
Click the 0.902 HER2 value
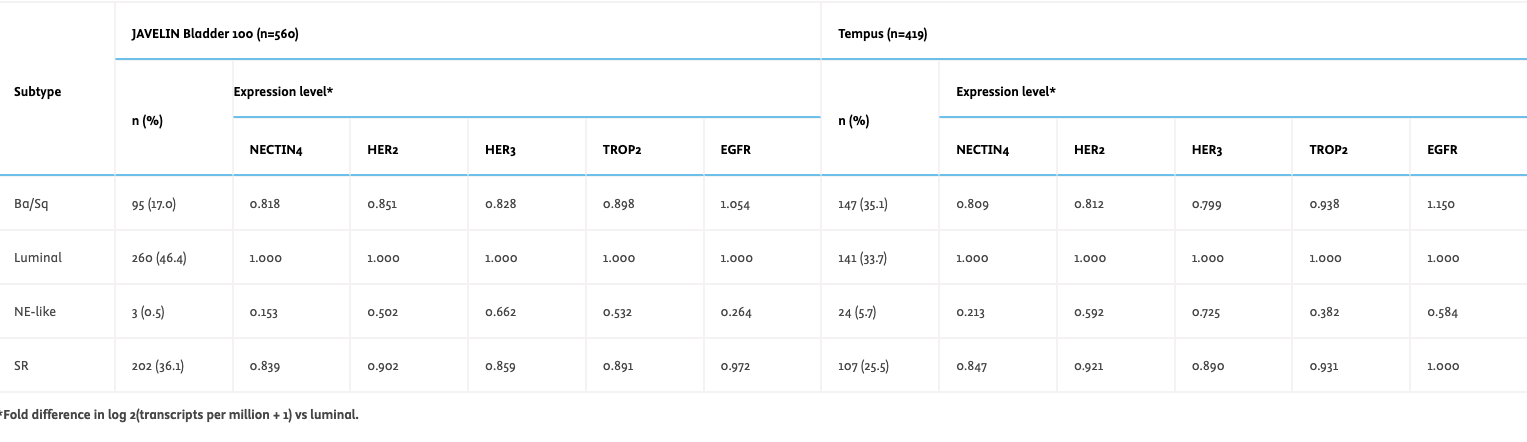[383, 366]
